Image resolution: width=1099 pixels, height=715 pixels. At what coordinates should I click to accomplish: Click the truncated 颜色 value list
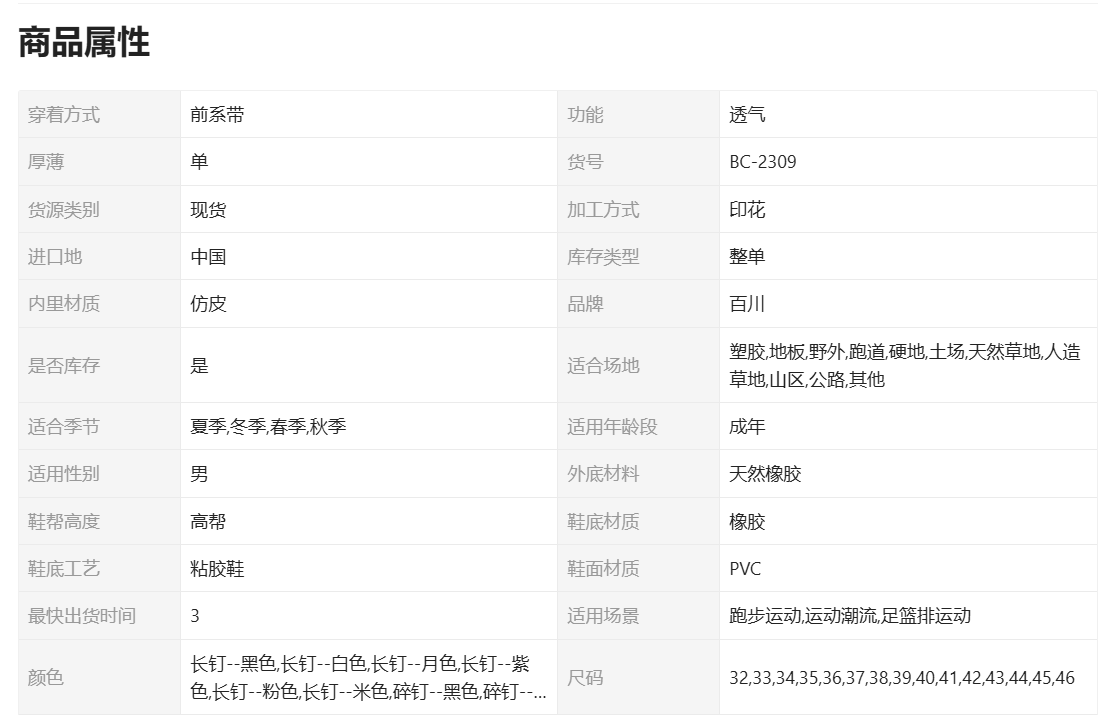[368, 677]
